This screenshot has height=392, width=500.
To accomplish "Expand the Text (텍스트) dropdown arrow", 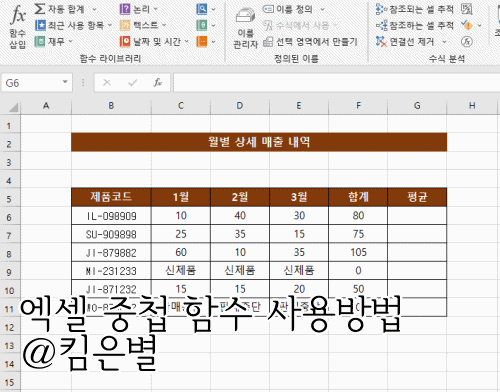I will (164, 25).
